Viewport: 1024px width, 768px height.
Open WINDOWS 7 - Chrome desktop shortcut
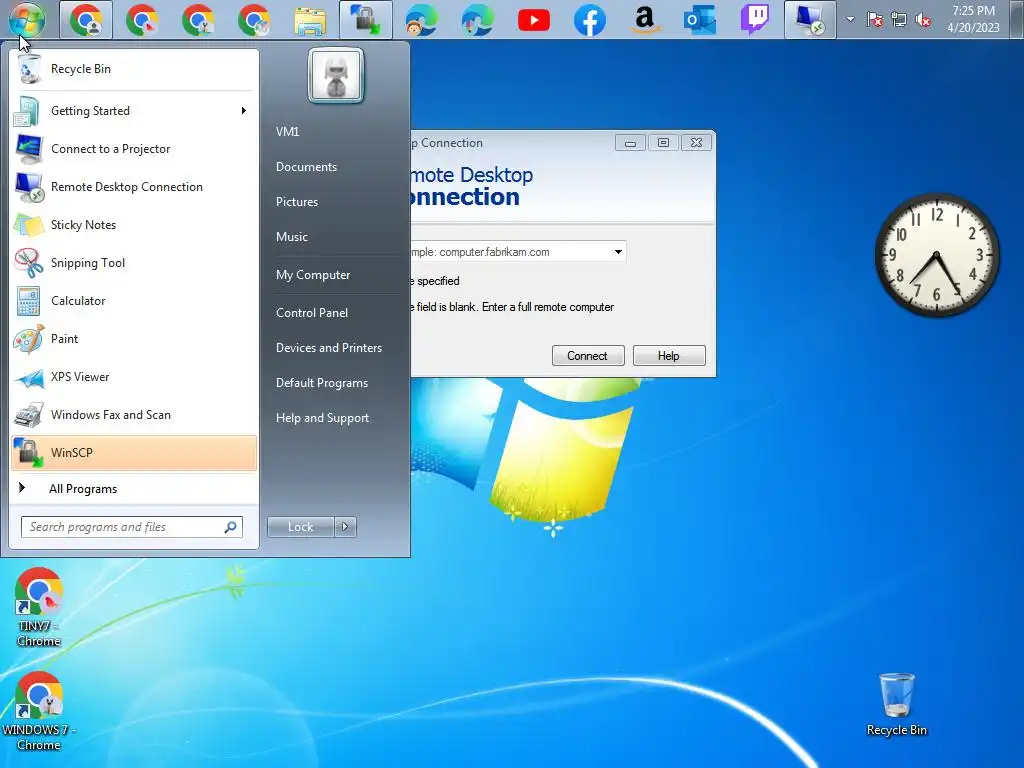[39, 711]
